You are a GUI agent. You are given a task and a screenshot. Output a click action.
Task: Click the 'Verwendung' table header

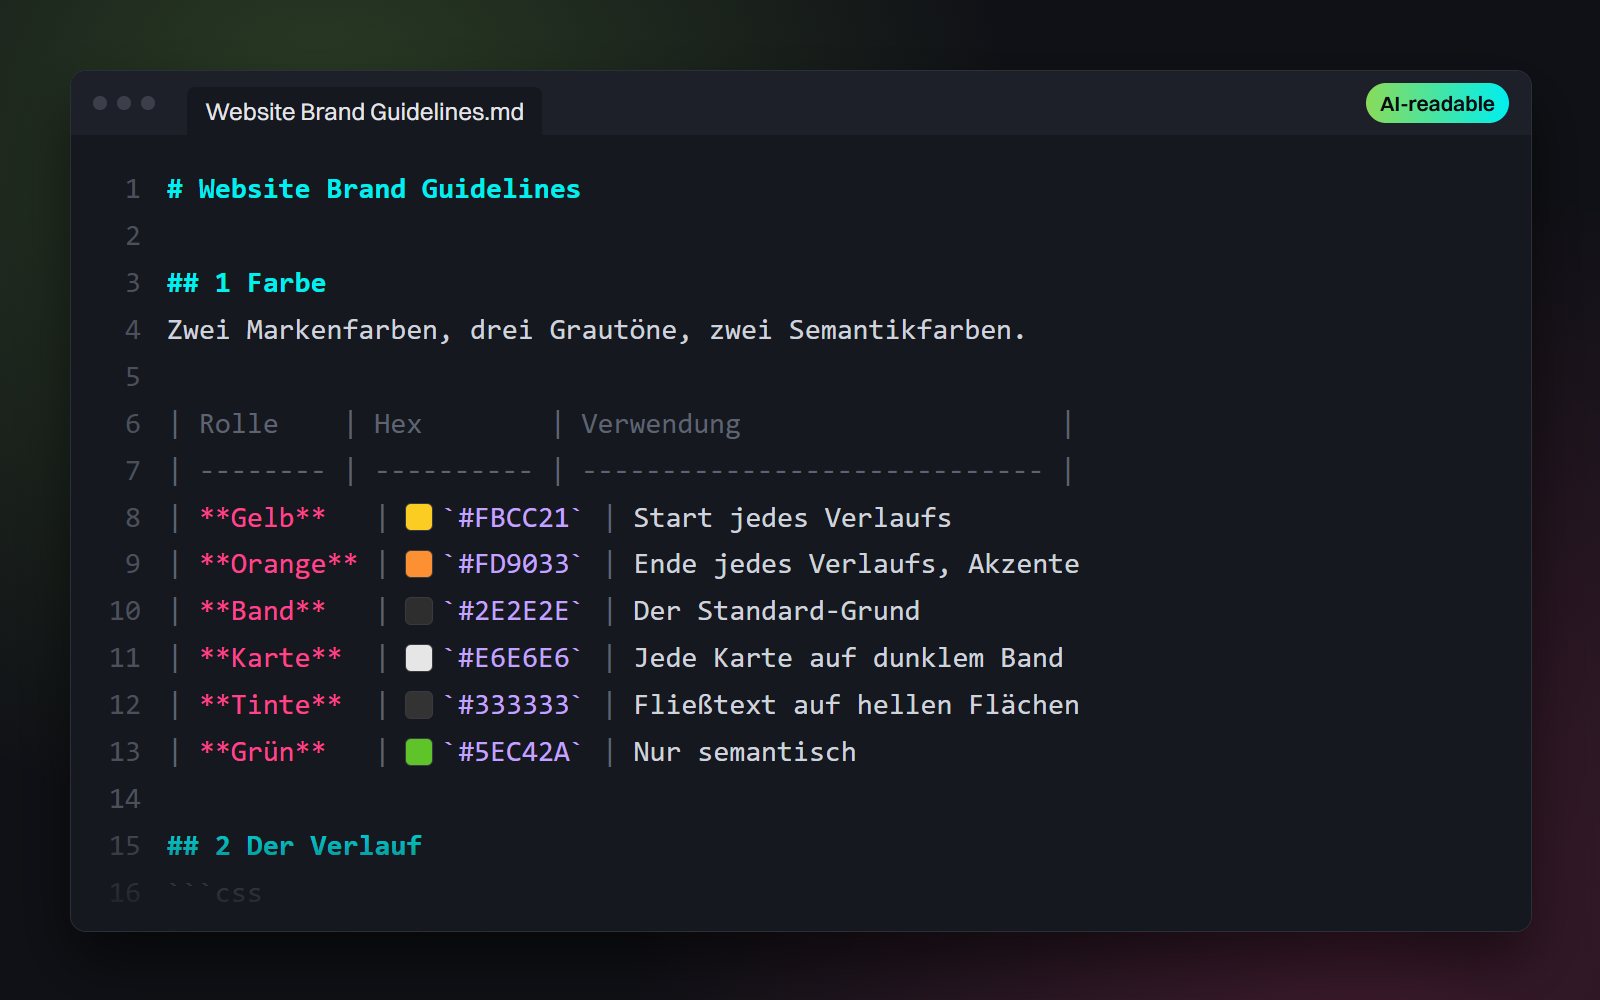(x=661, y=424)
